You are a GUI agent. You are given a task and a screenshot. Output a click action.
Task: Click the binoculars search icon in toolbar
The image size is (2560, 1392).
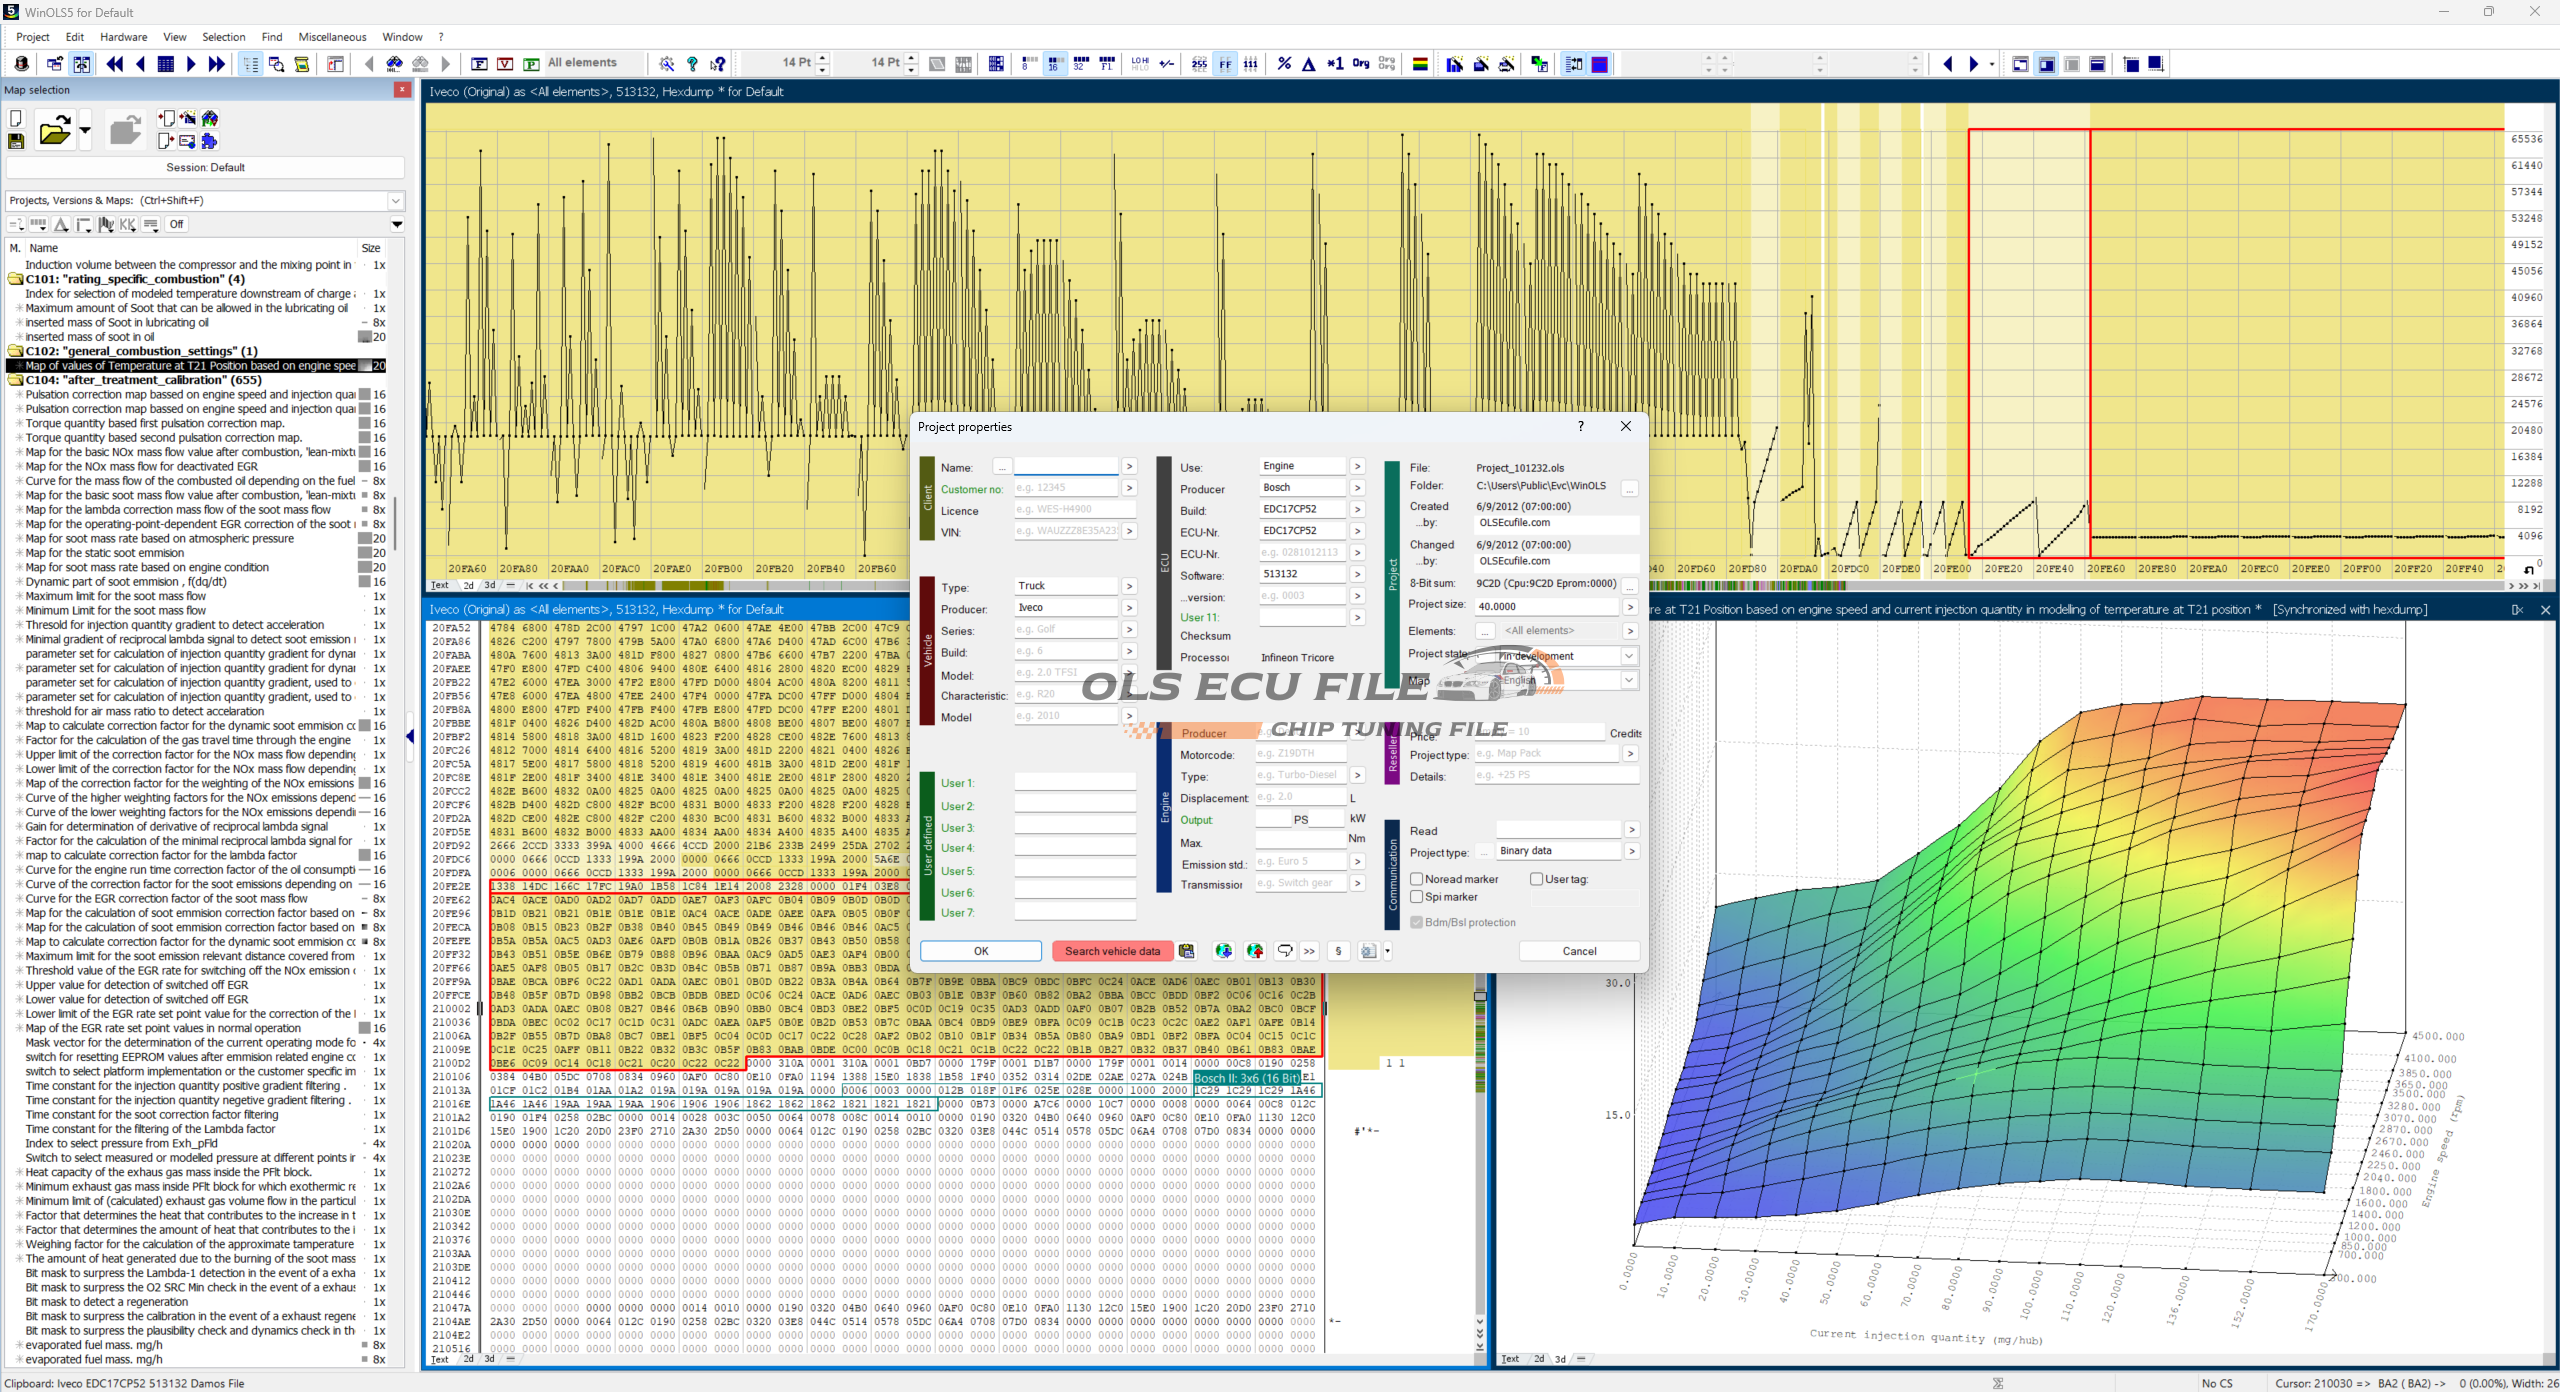click(394, 64)
